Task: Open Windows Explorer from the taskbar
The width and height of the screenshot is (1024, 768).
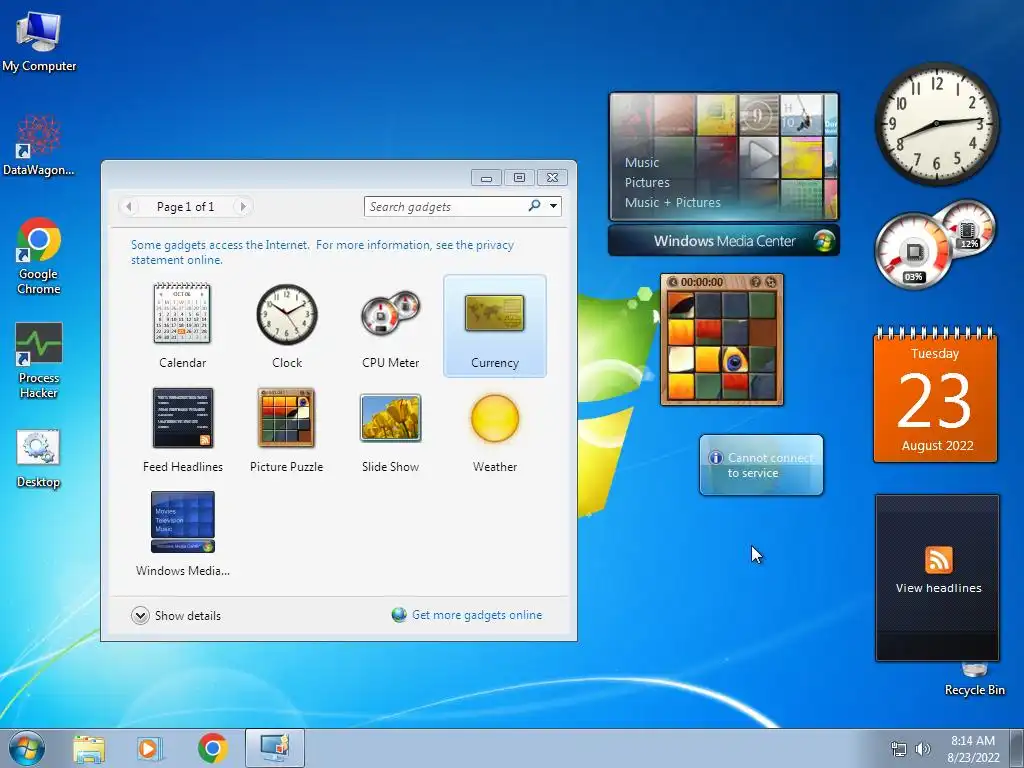Action: tap(89, 748)
